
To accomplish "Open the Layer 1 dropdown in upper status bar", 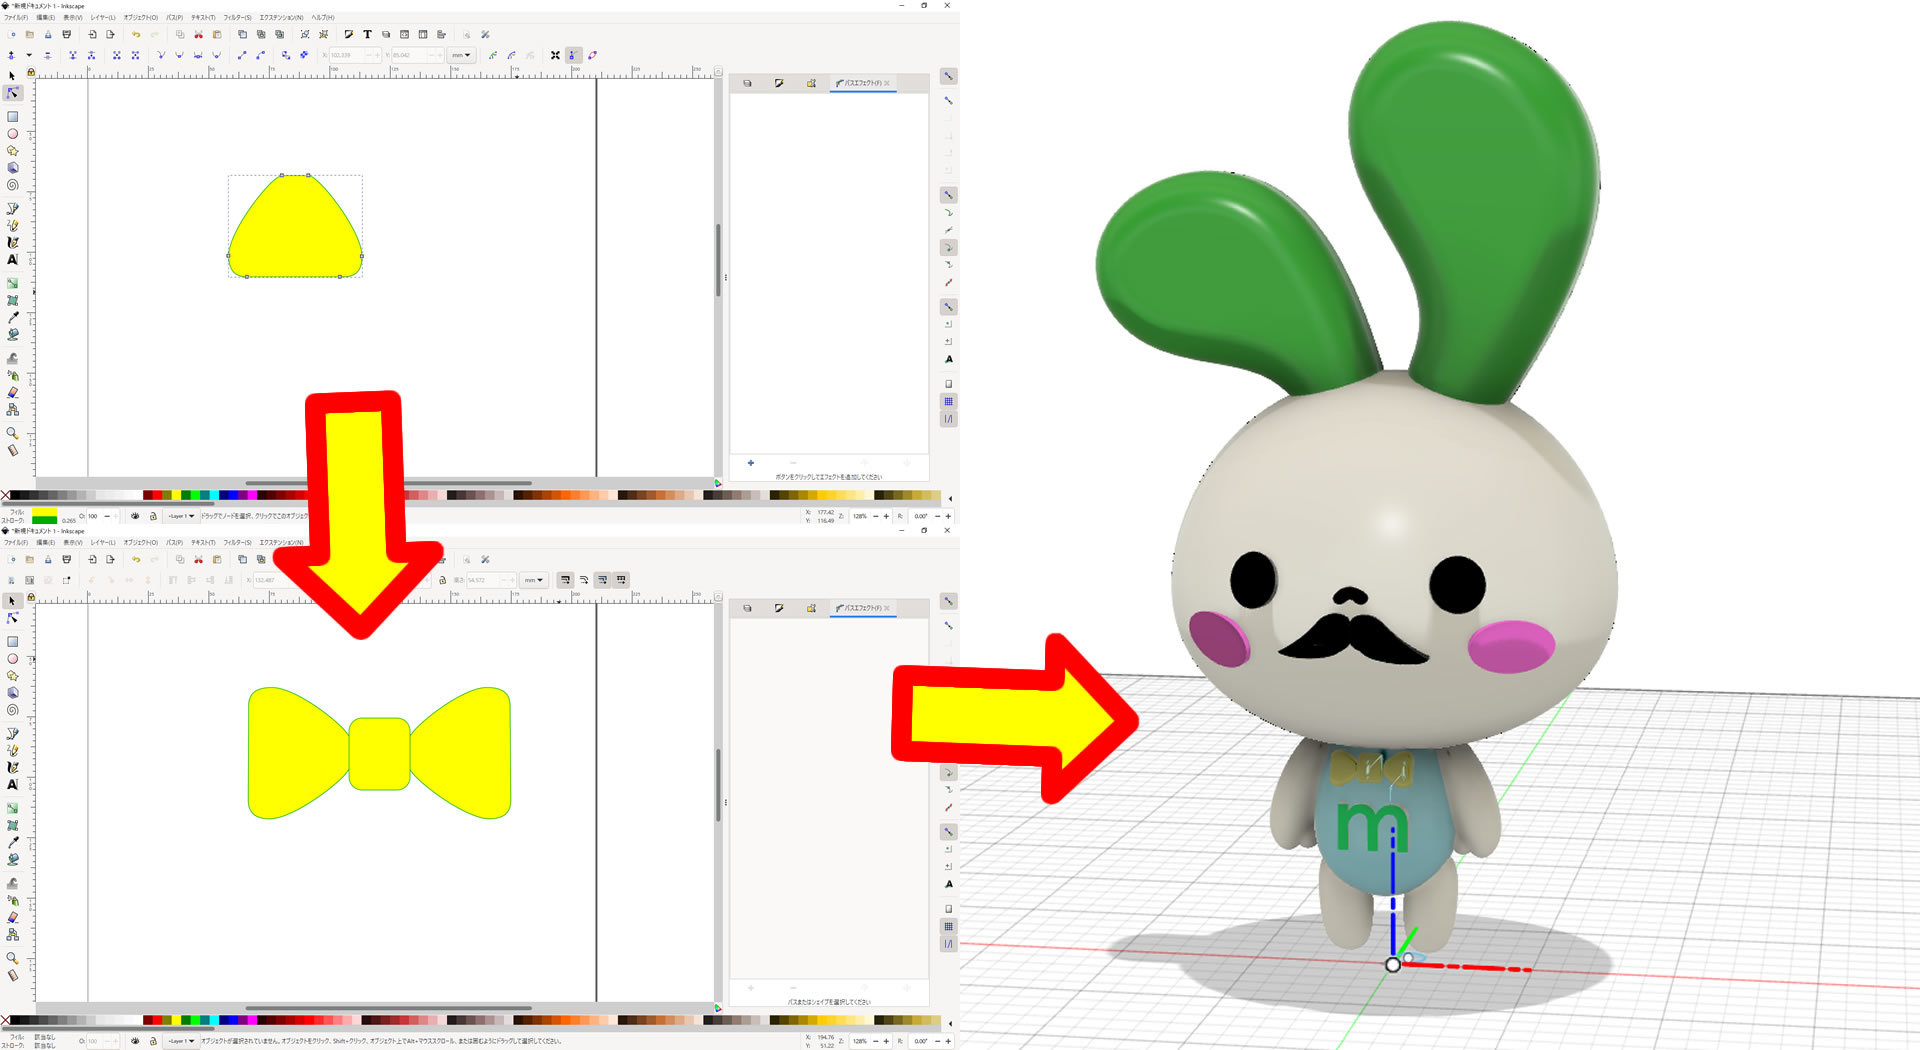I will (181, 516).
